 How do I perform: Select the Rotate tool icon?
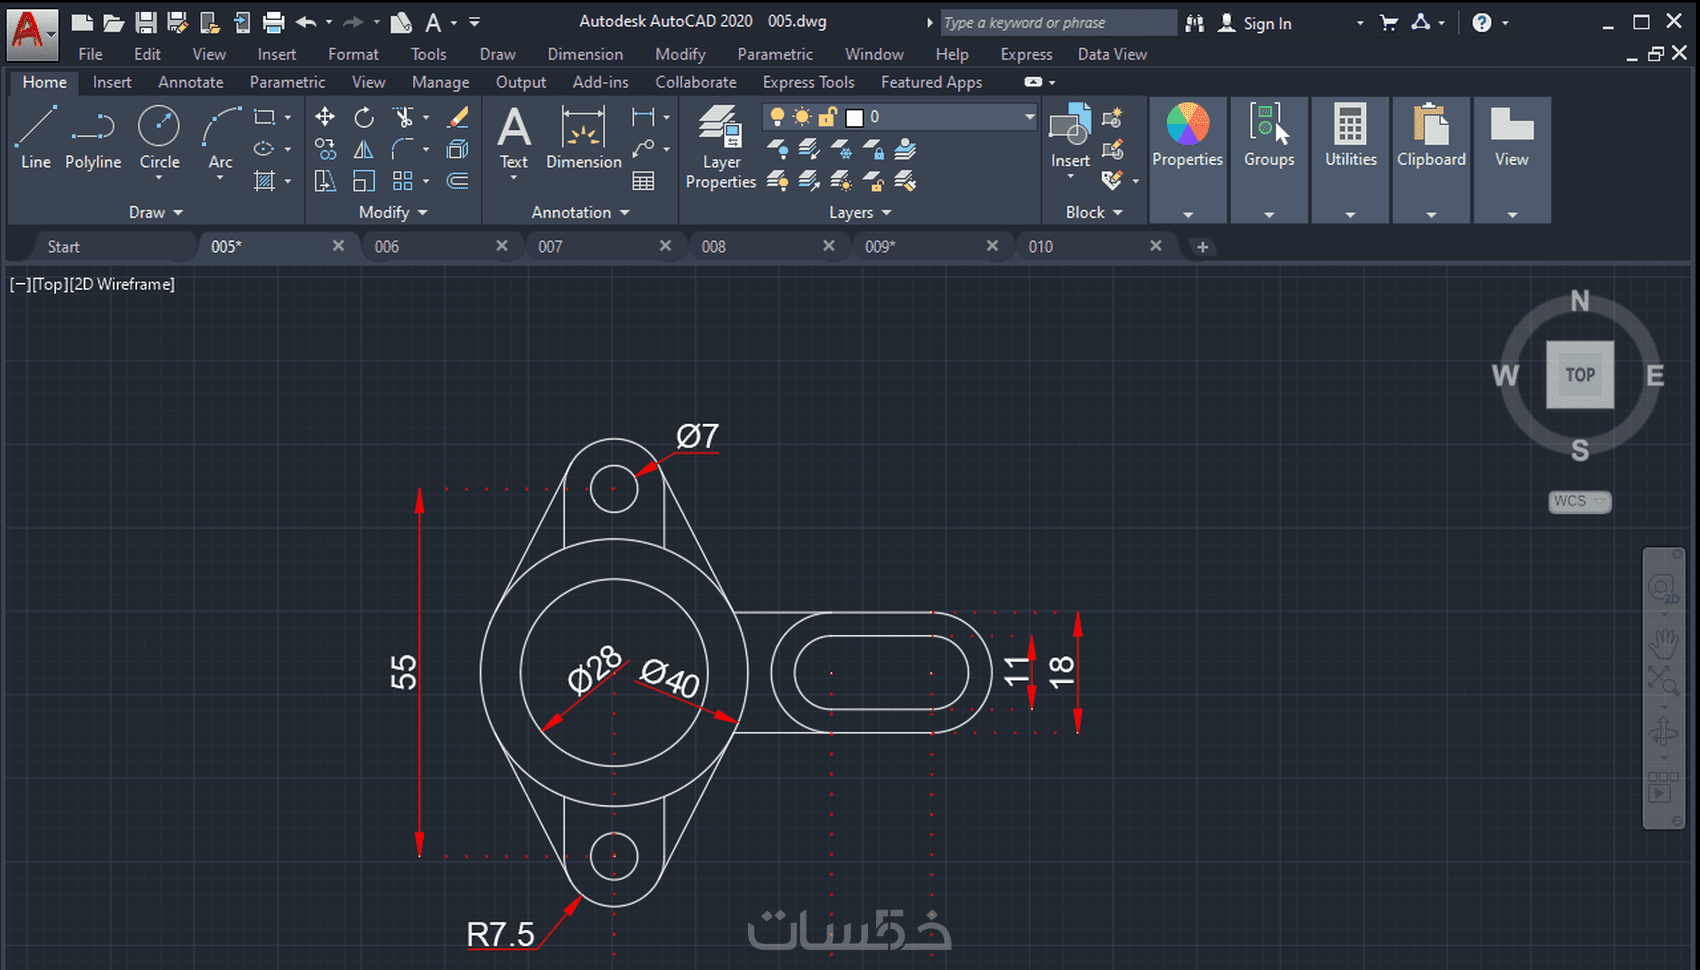[364, 117]
